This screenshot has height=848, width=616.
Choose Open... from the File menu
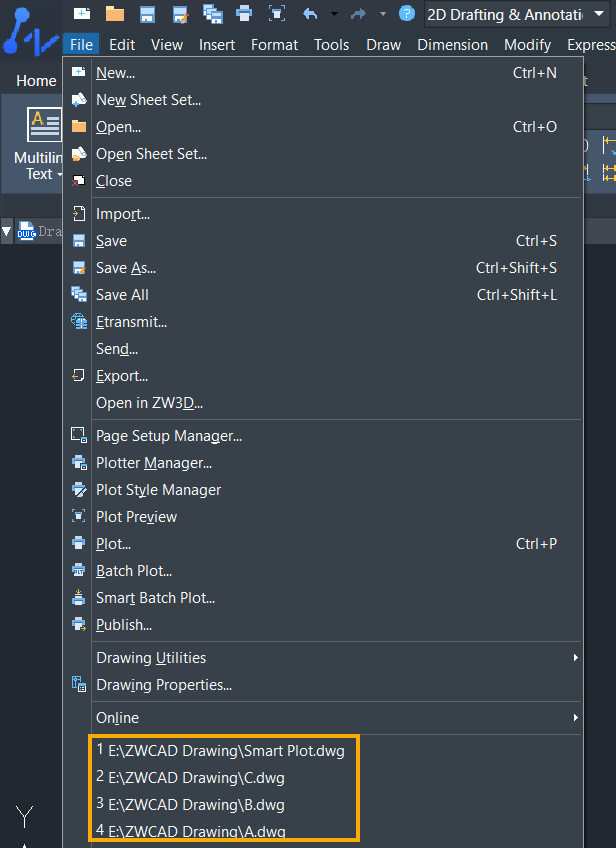click(323, 127)
